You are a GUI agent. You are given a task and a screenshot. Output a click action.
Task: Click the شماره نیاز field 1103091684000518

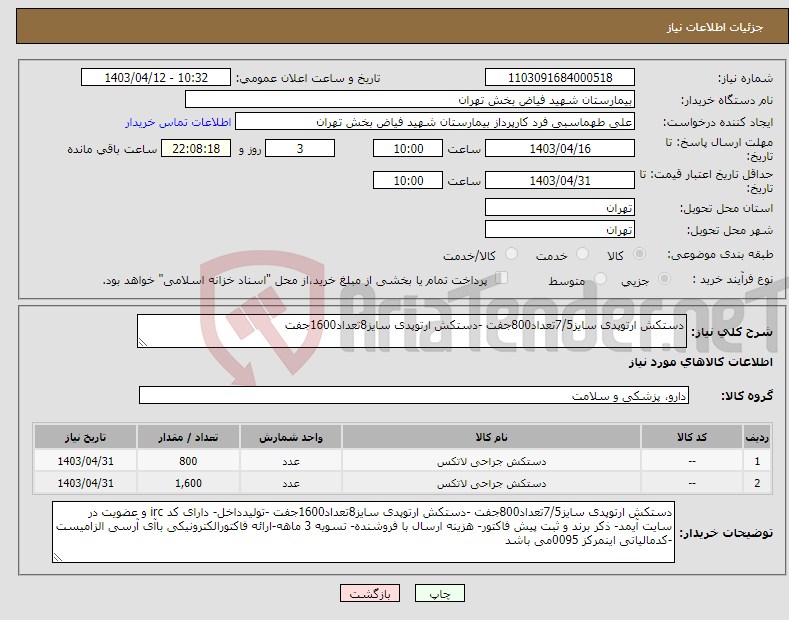point(560,78)
